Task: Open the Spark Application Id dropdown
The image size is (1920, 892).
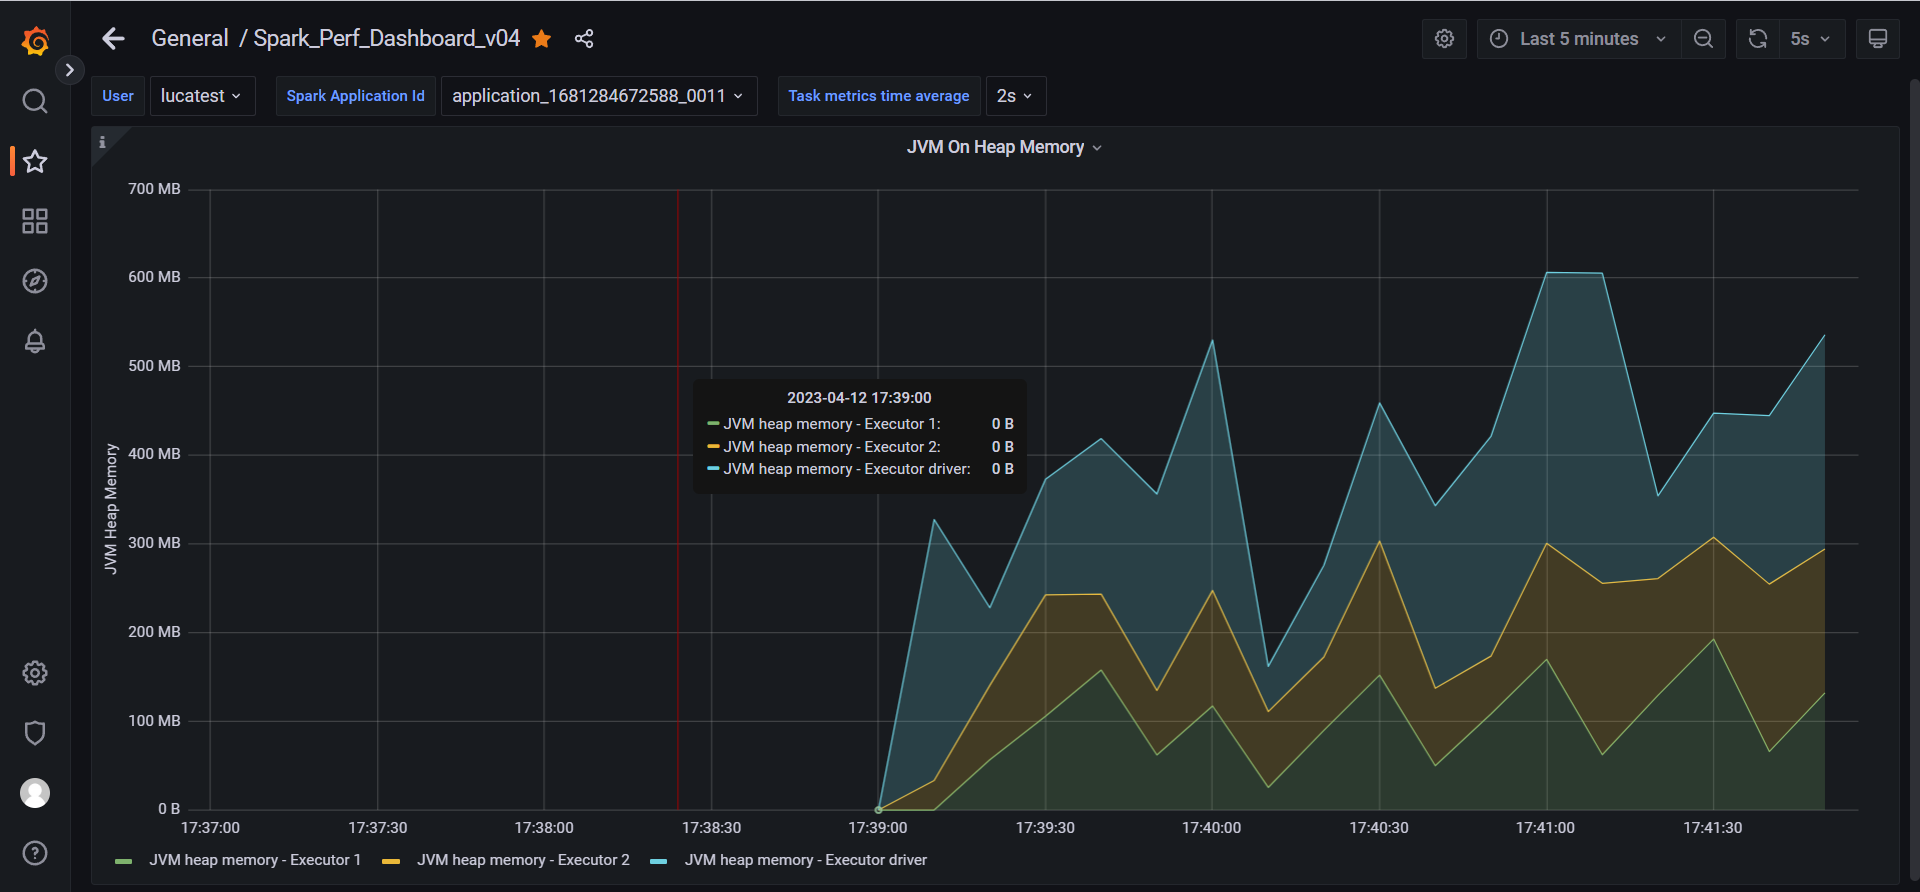Action: pyautogui.click(x=599, y=96)
